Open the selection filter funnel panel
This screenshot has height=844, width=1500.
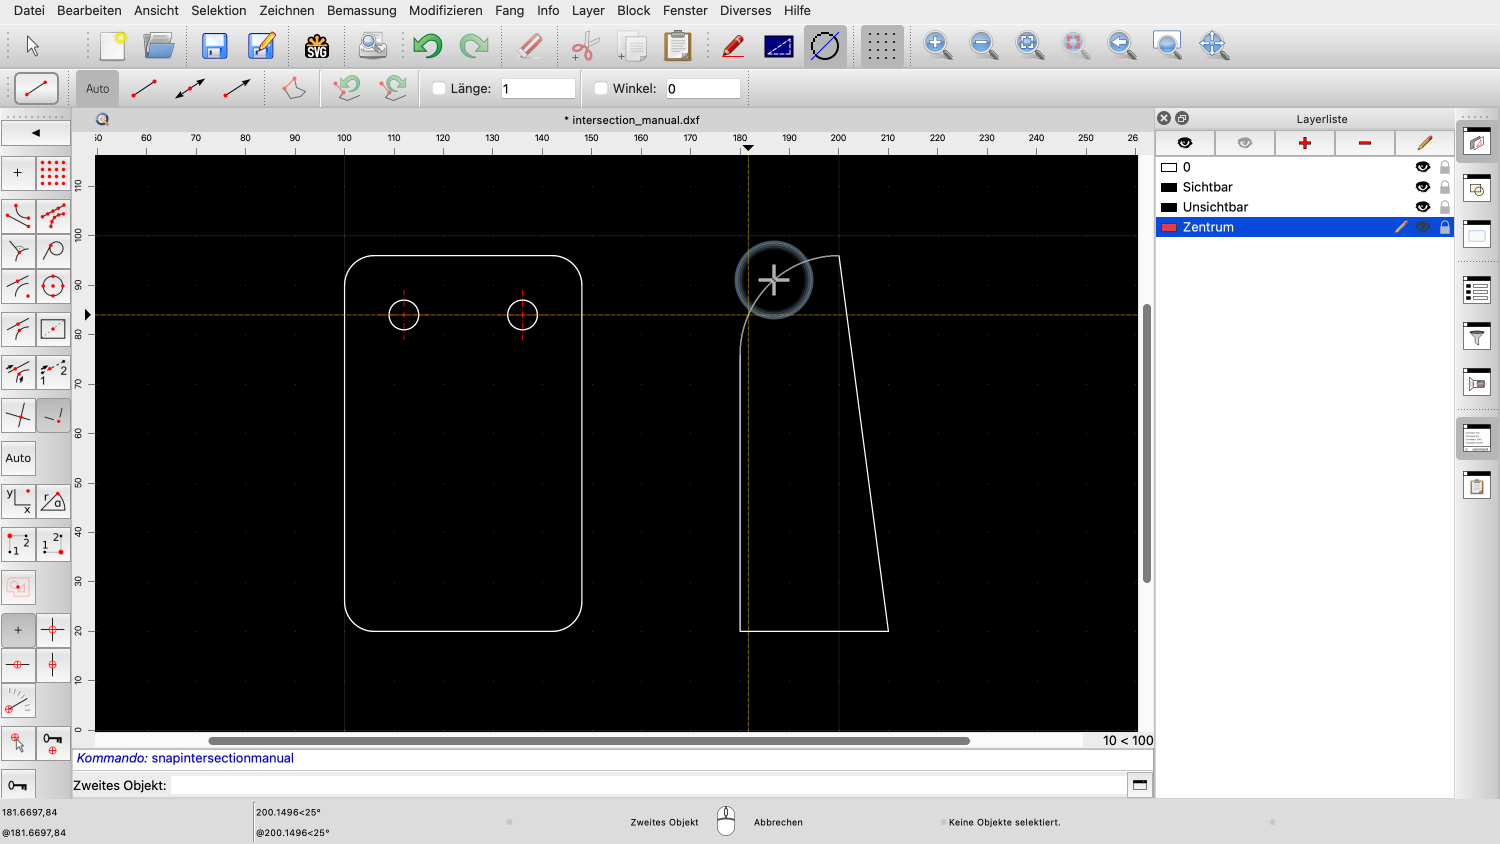click(x=1477, y=335)
